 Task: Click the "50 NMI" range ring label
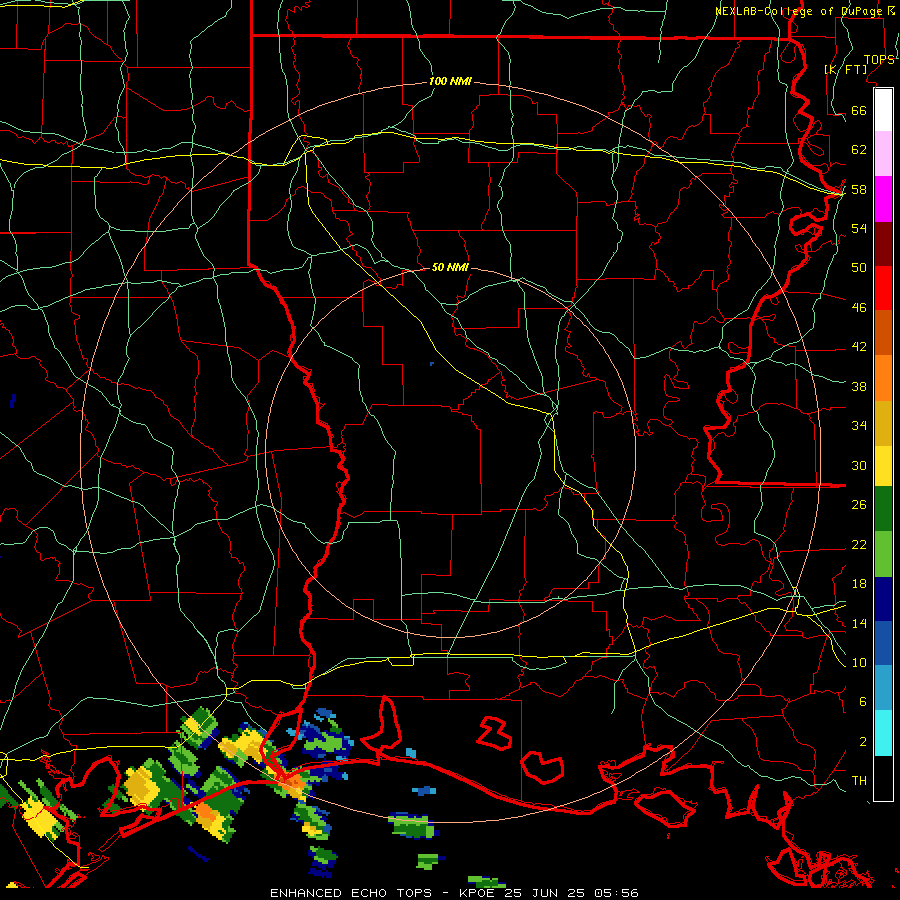click(x=450, y=267)
